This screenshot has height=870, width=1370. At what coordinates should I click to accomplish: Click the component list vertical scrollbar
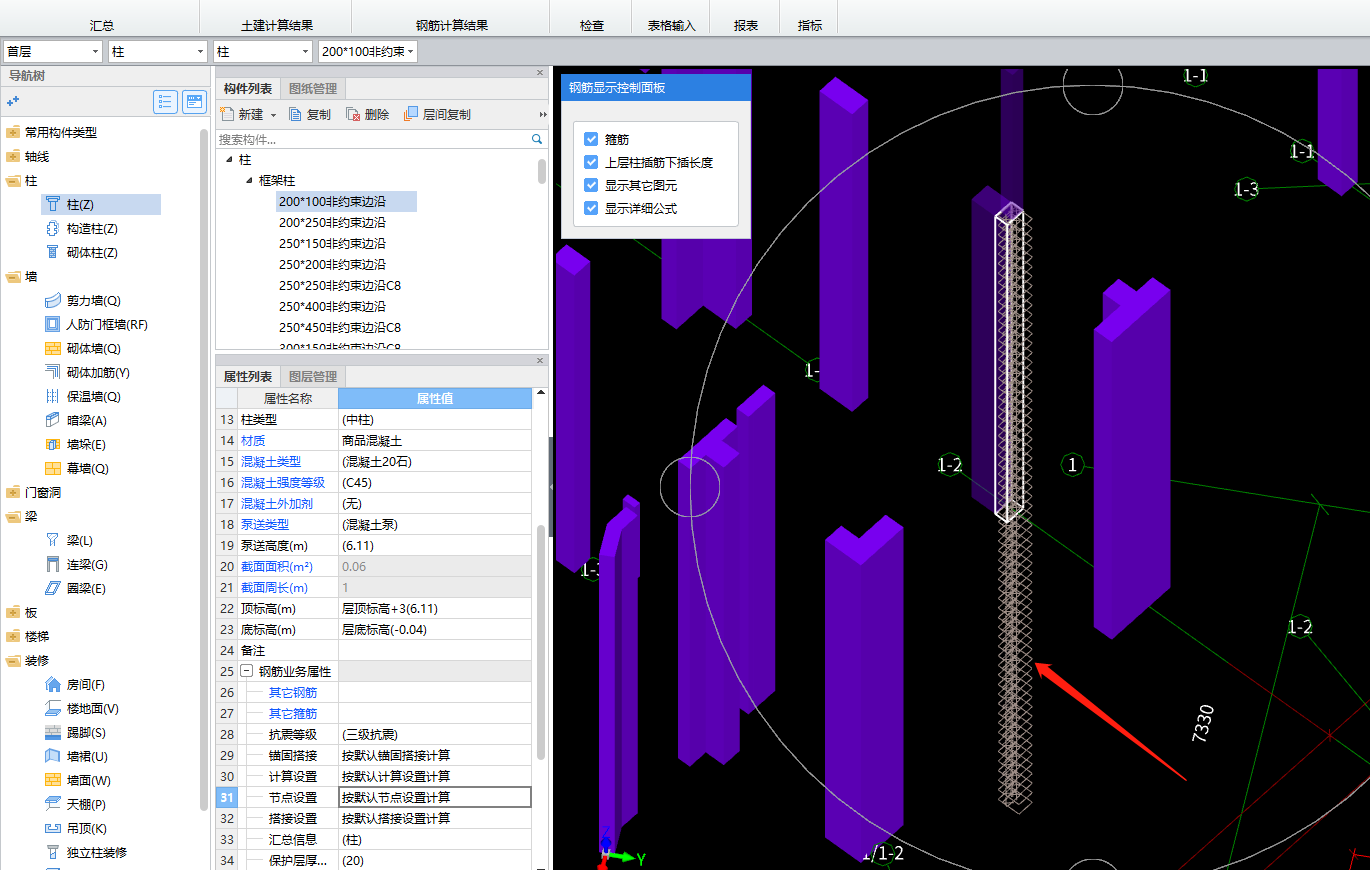[x=542, y=170]
